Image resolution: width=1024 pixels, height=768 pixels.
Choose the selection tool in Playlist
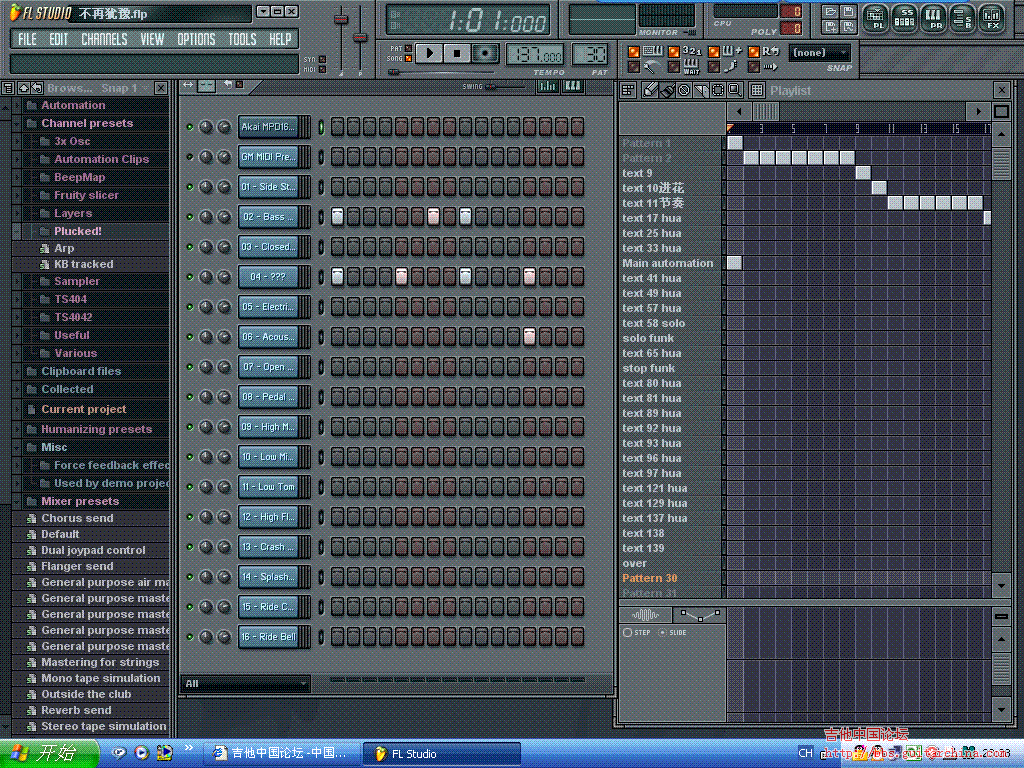tap(718, 90)
